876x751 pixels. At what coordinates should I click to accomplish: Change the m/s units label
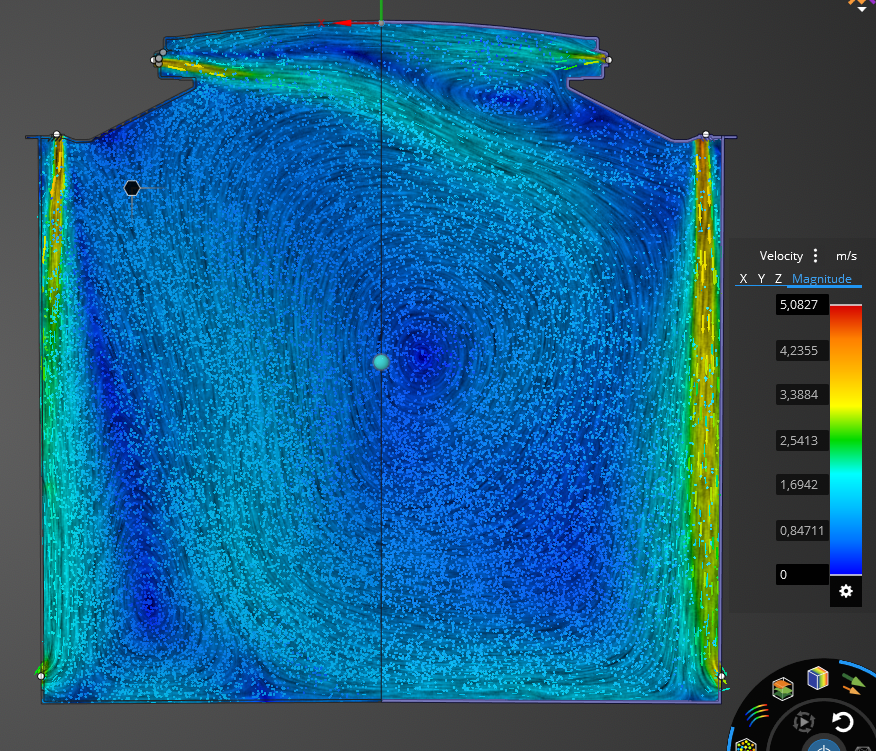point(846,256)
